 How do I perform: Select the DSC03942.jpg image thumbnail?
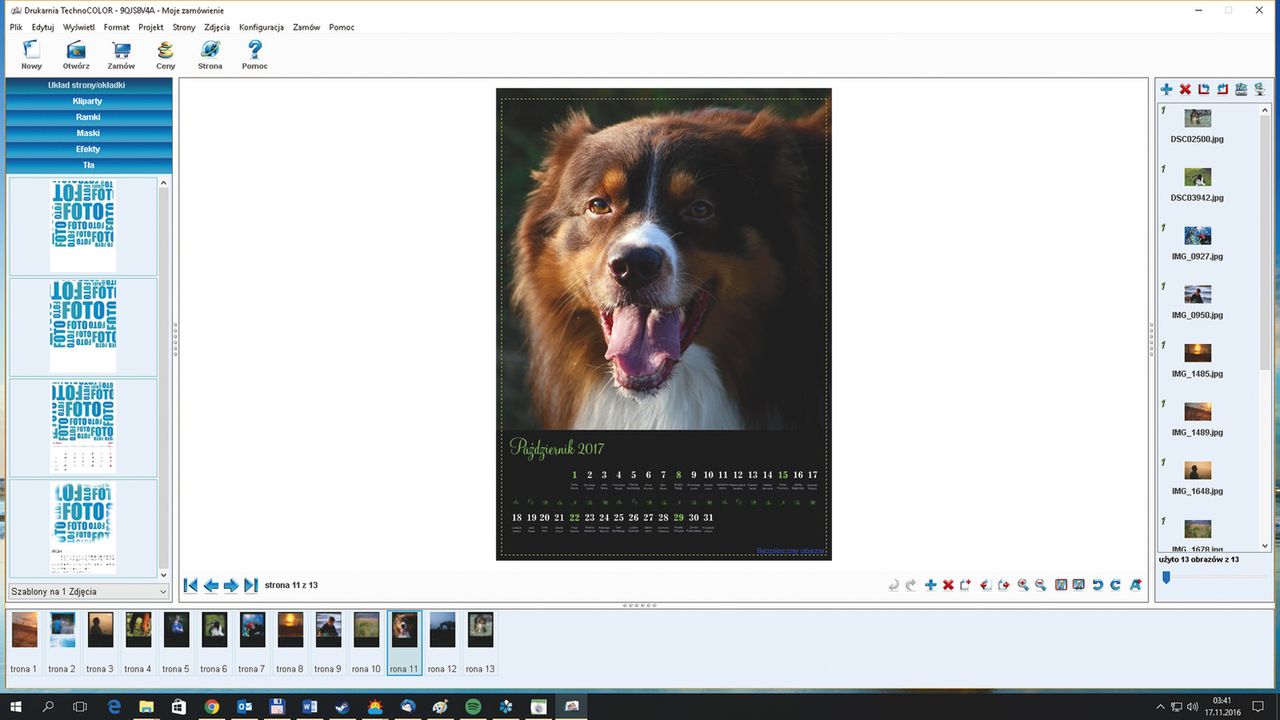point(1197,177)
